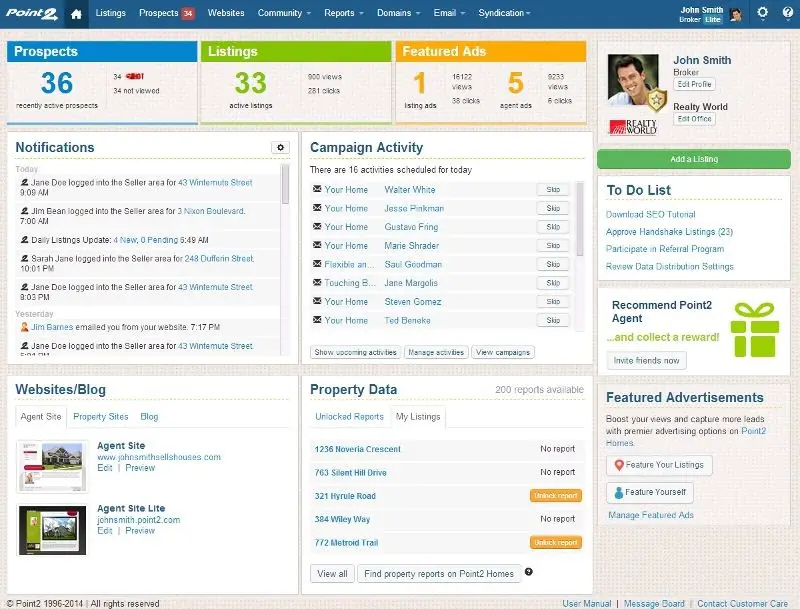Click Feature Your Listings button
The height and width of the screenshot is (609, 800).
click(659, 465)
